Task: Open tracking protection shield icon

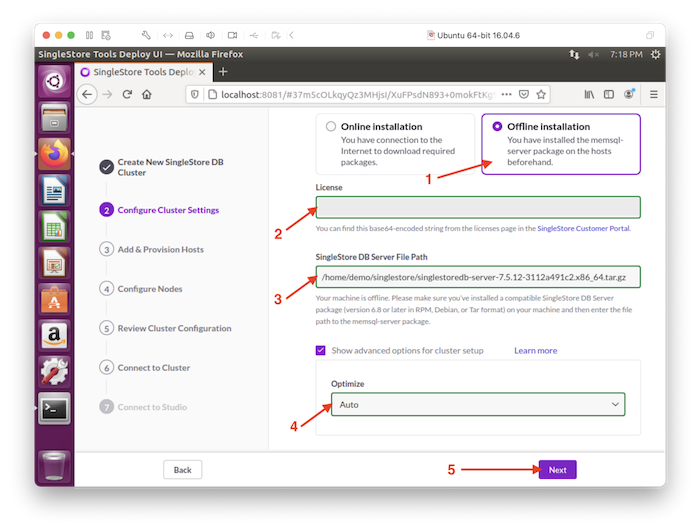Action: pos(195,95)
